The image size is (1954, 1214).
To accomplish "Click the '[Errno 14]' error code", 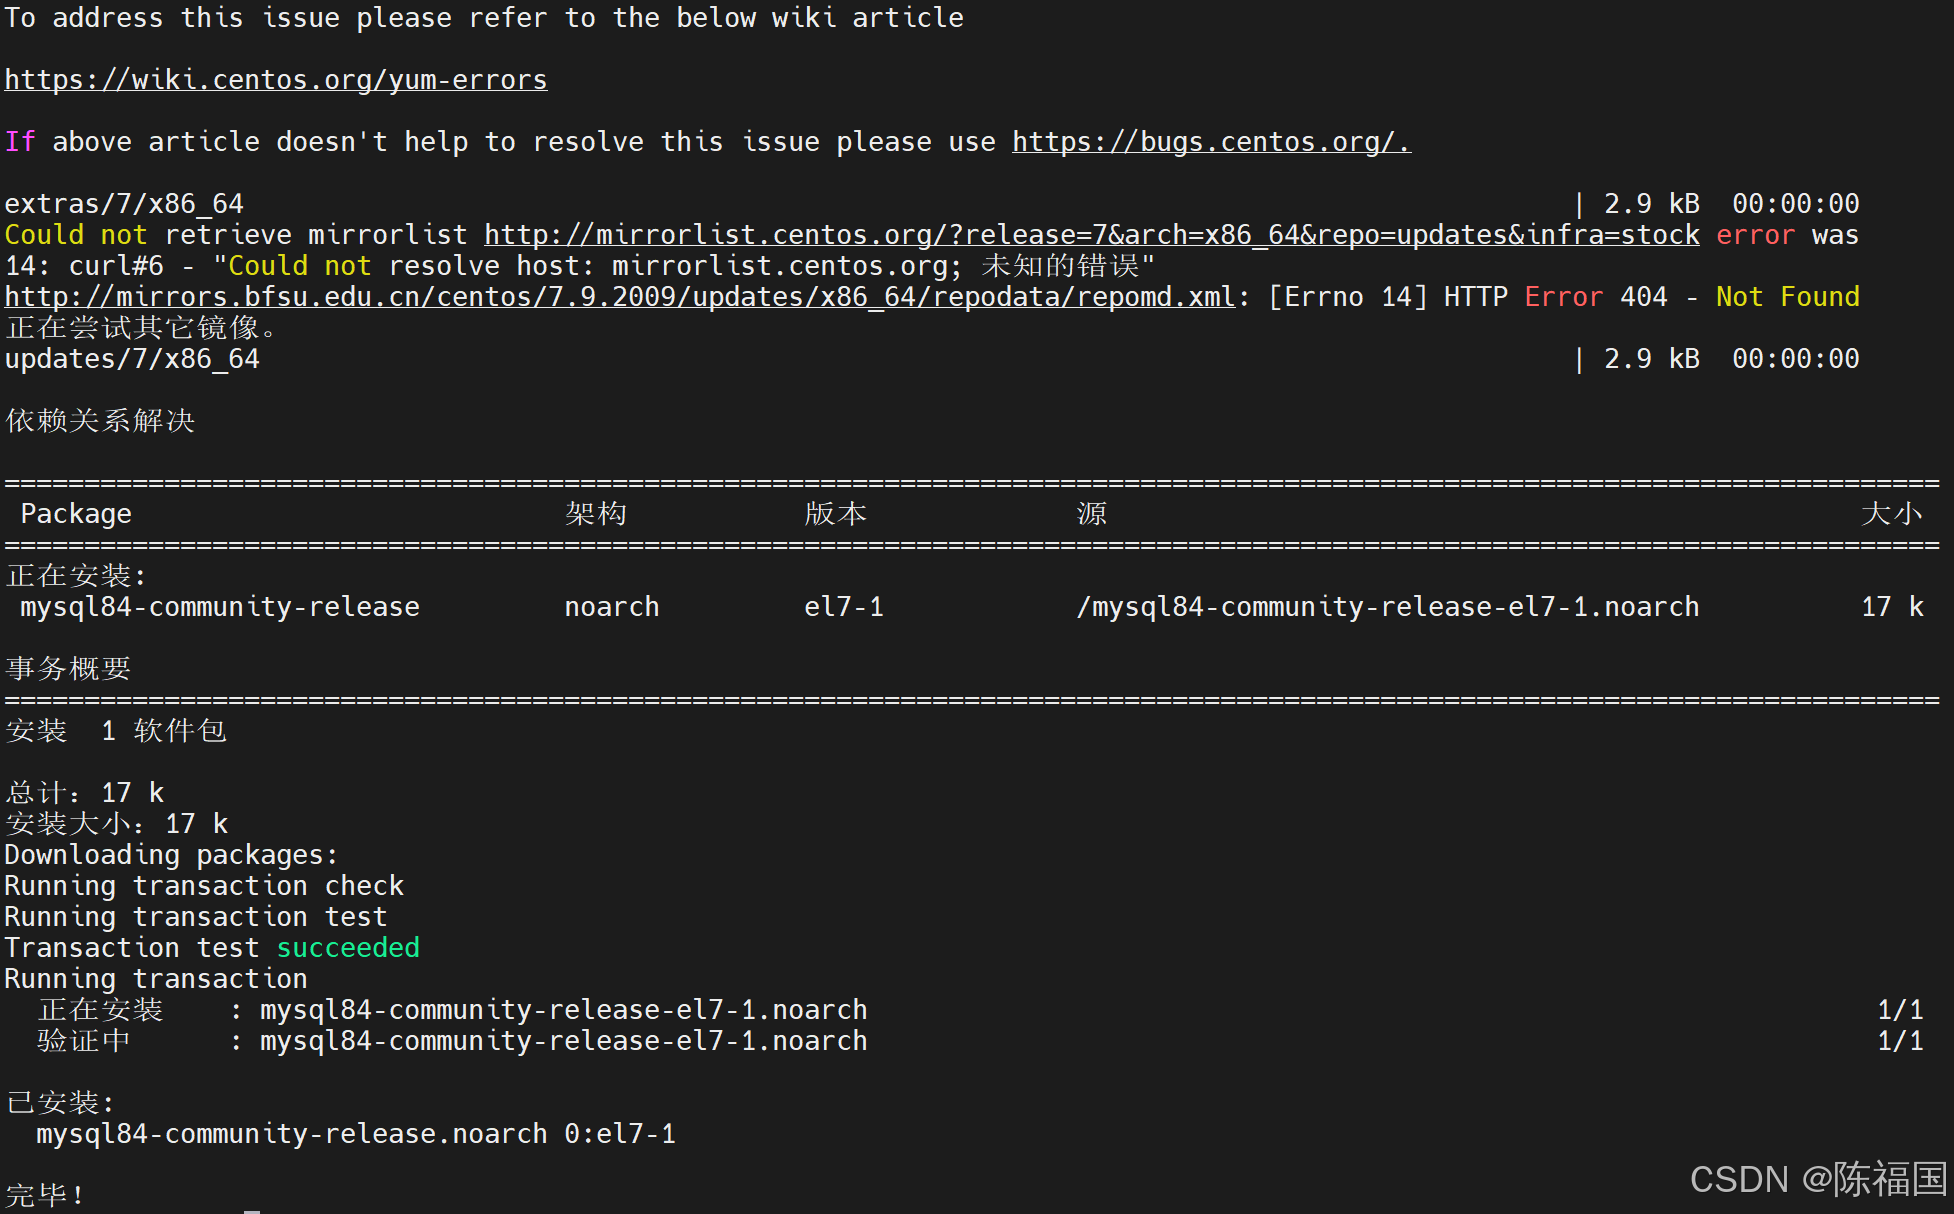I will pyautogui.click(x=1348, y=297).
